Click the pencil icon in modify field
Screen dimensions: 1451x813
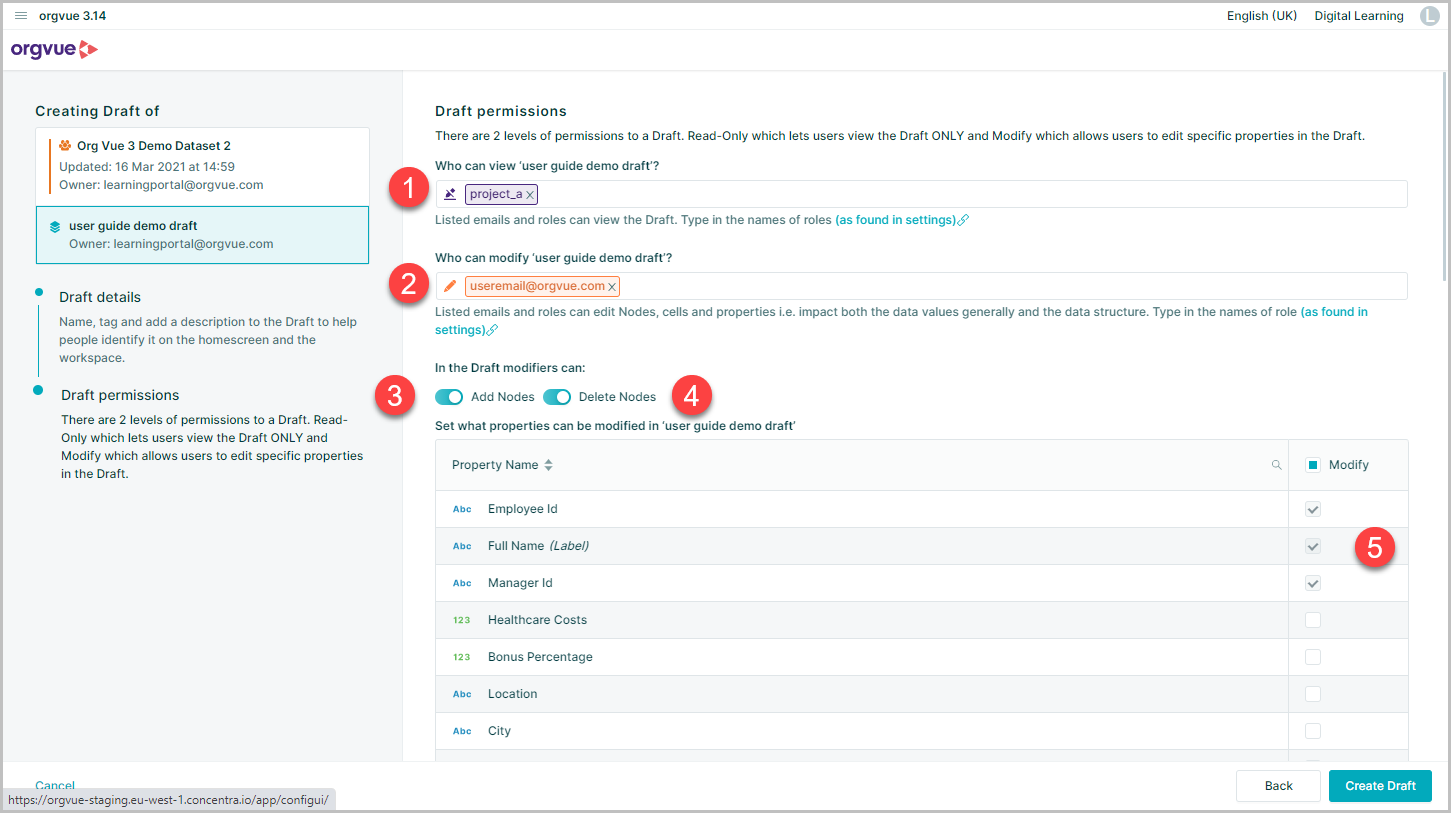click(450, 286)
